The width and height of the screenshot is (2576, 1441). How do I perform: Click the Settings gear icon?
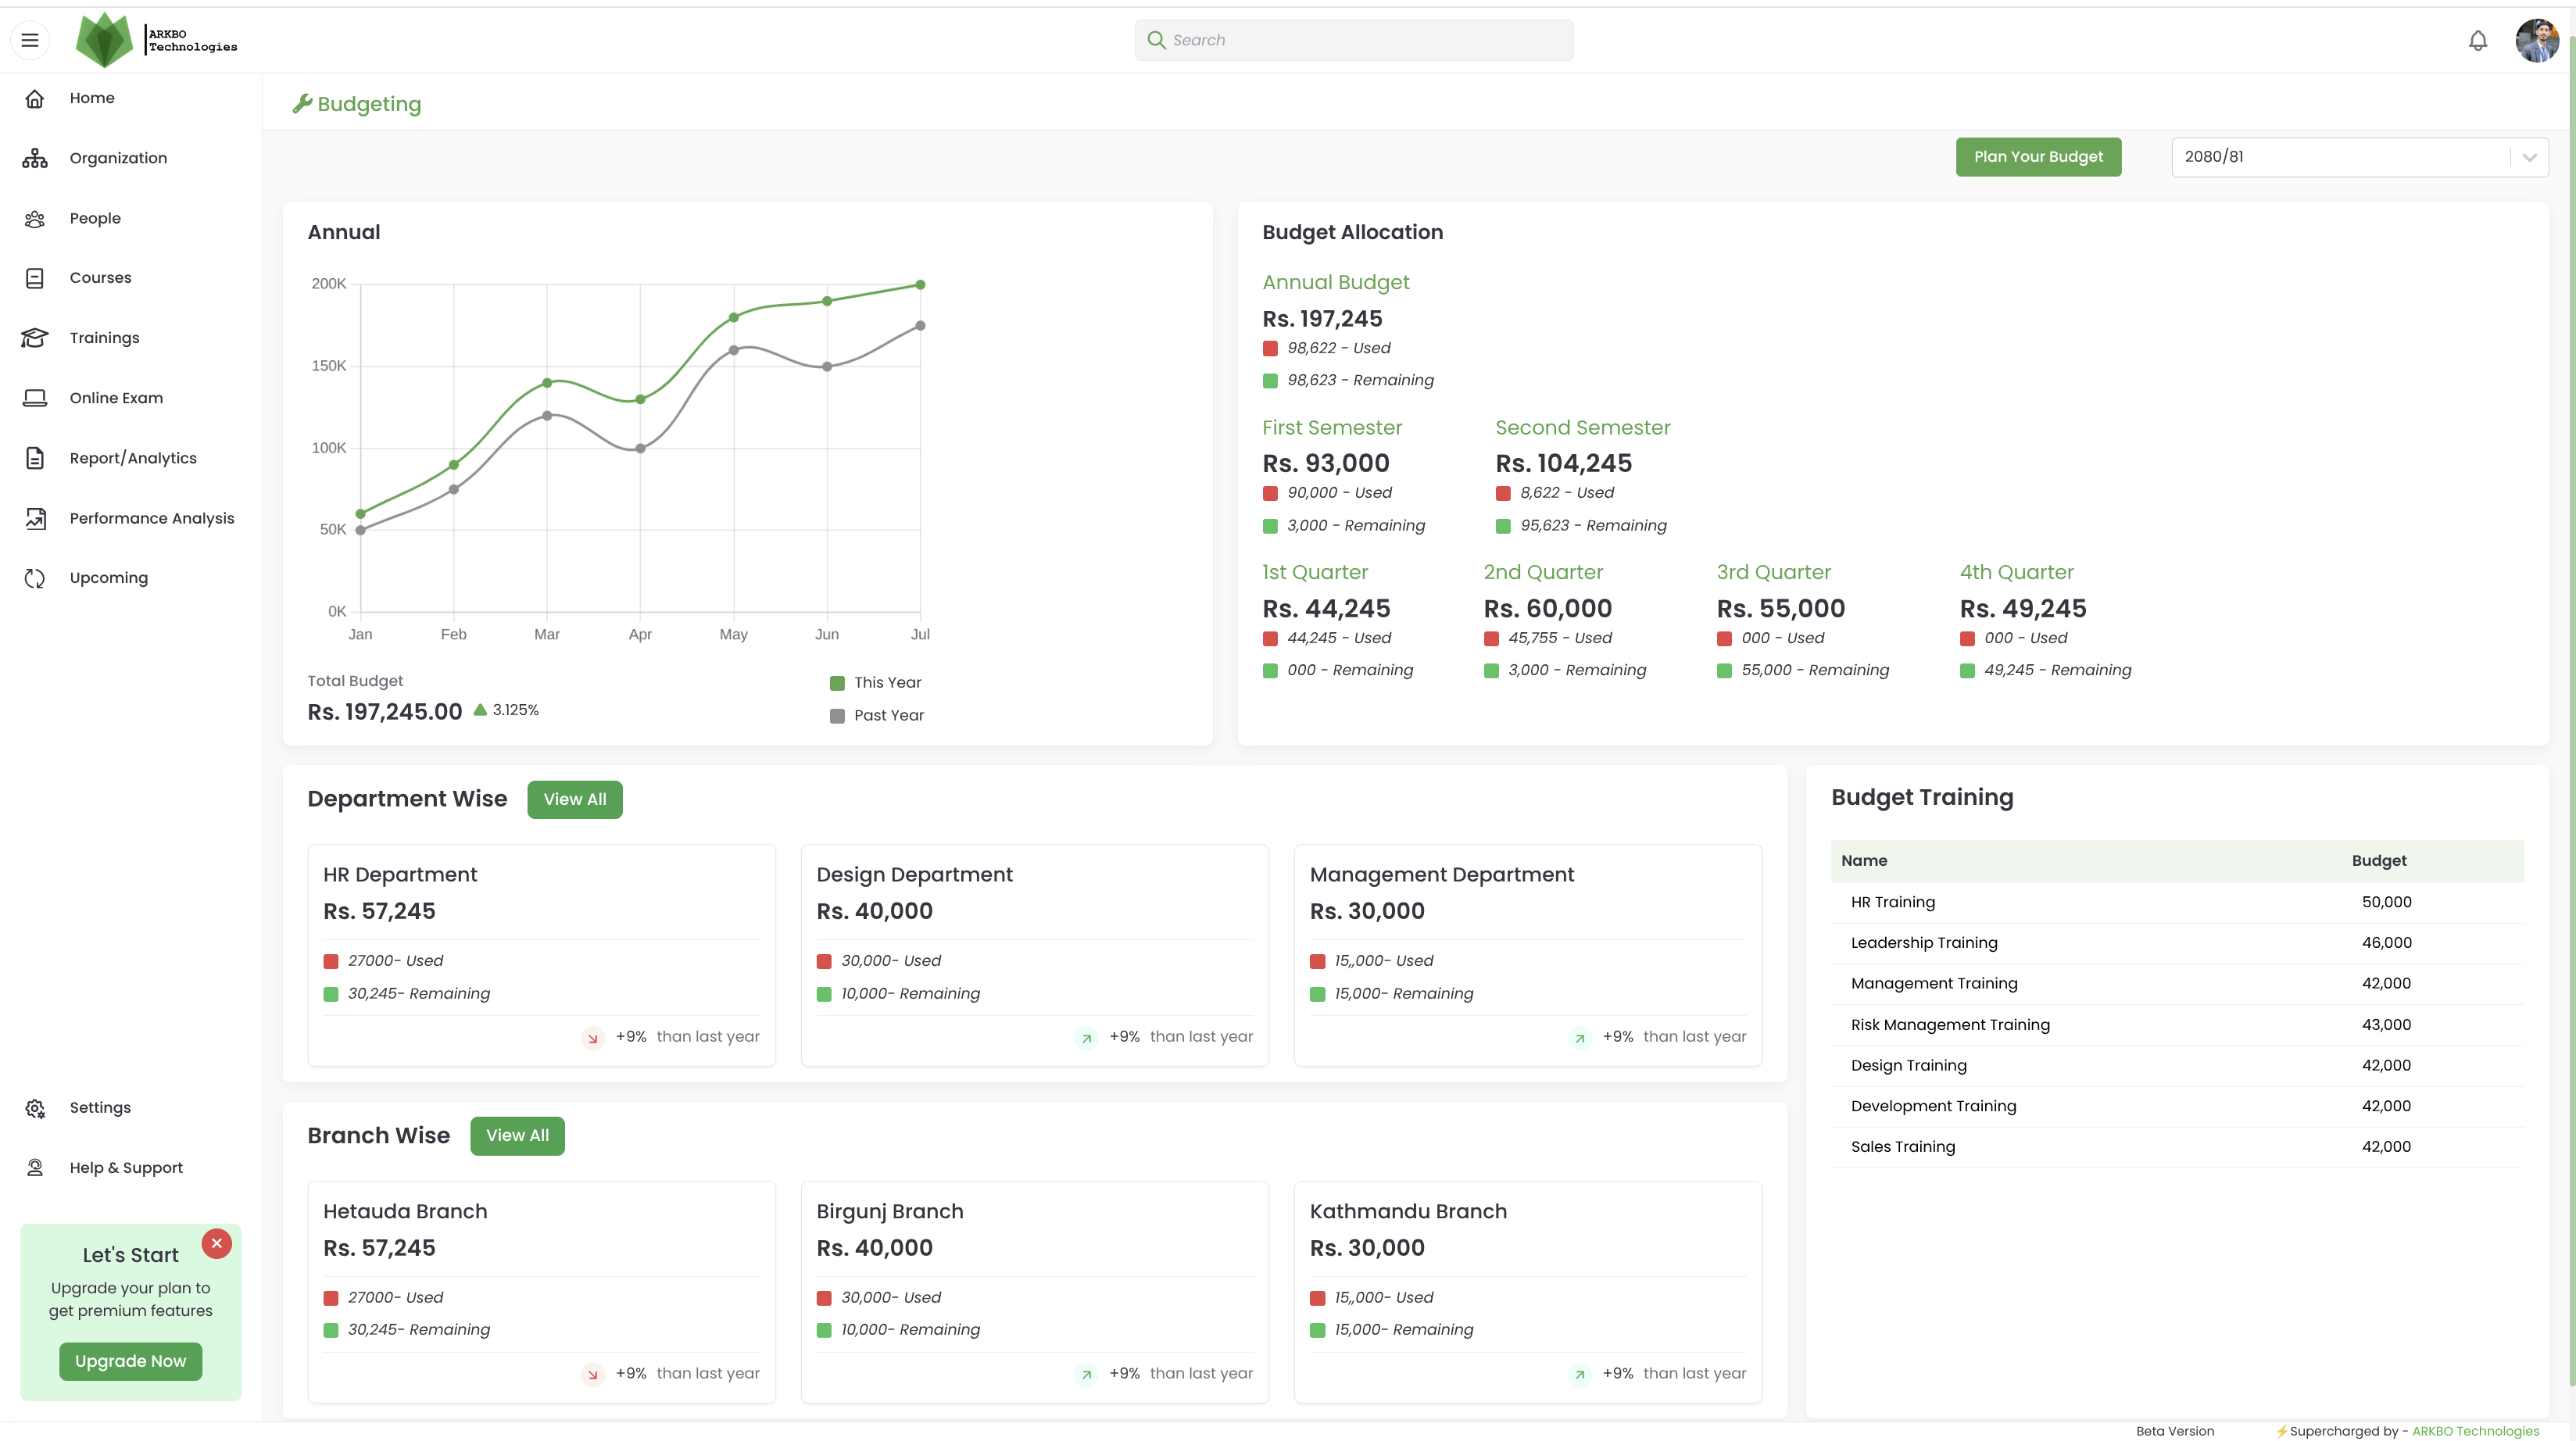coord(35,1108)
